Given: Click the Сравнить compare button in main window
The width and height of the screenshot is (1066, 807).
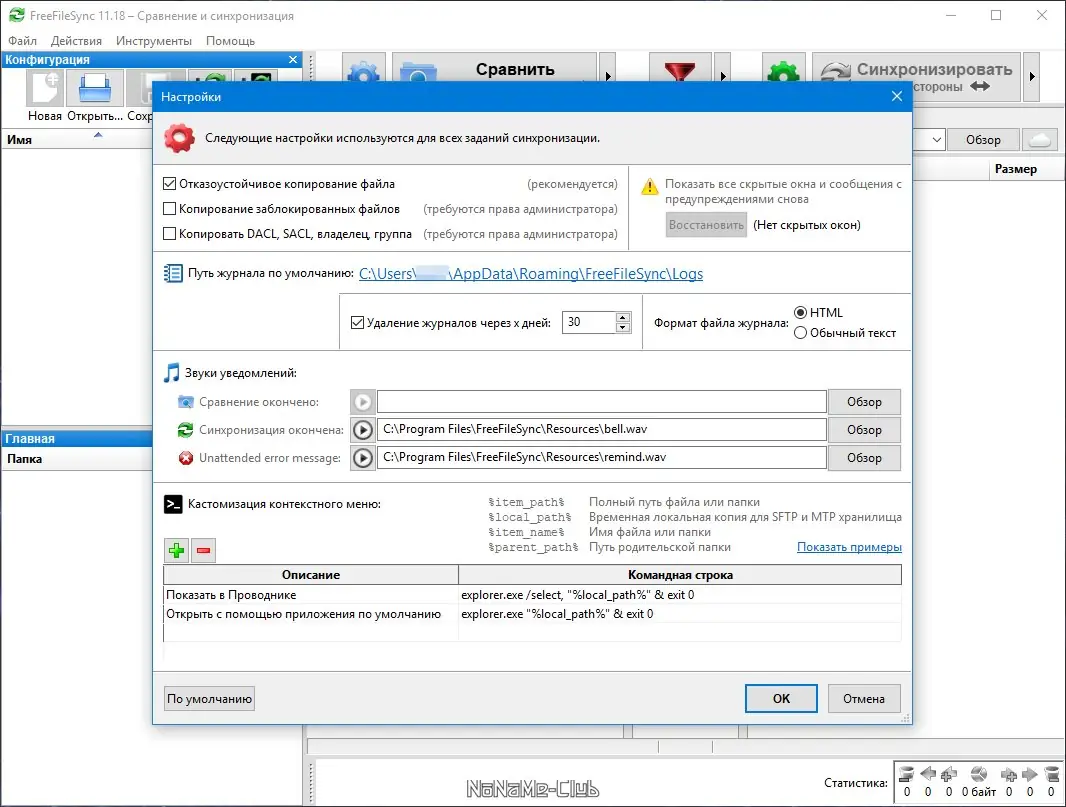Looking at the screenshot, I should [495, 68].
